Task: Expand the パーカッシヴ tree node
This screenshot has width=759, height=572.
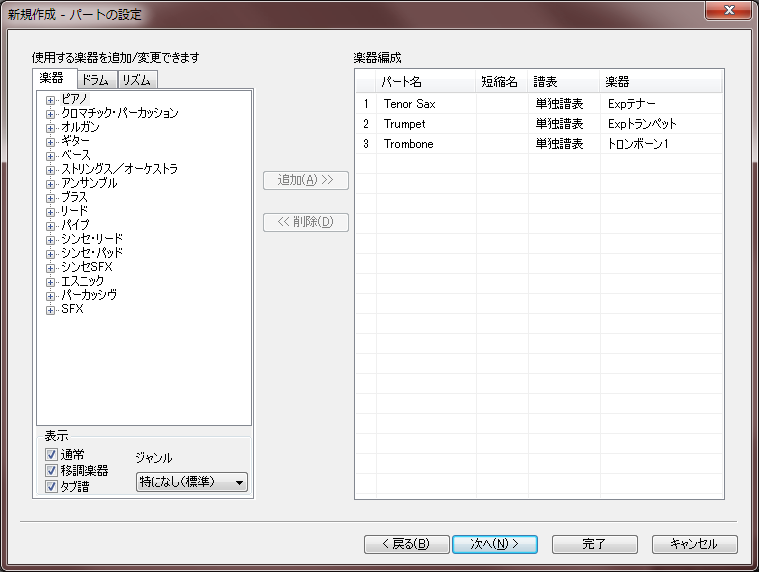Action: click(x=50, y=297)
